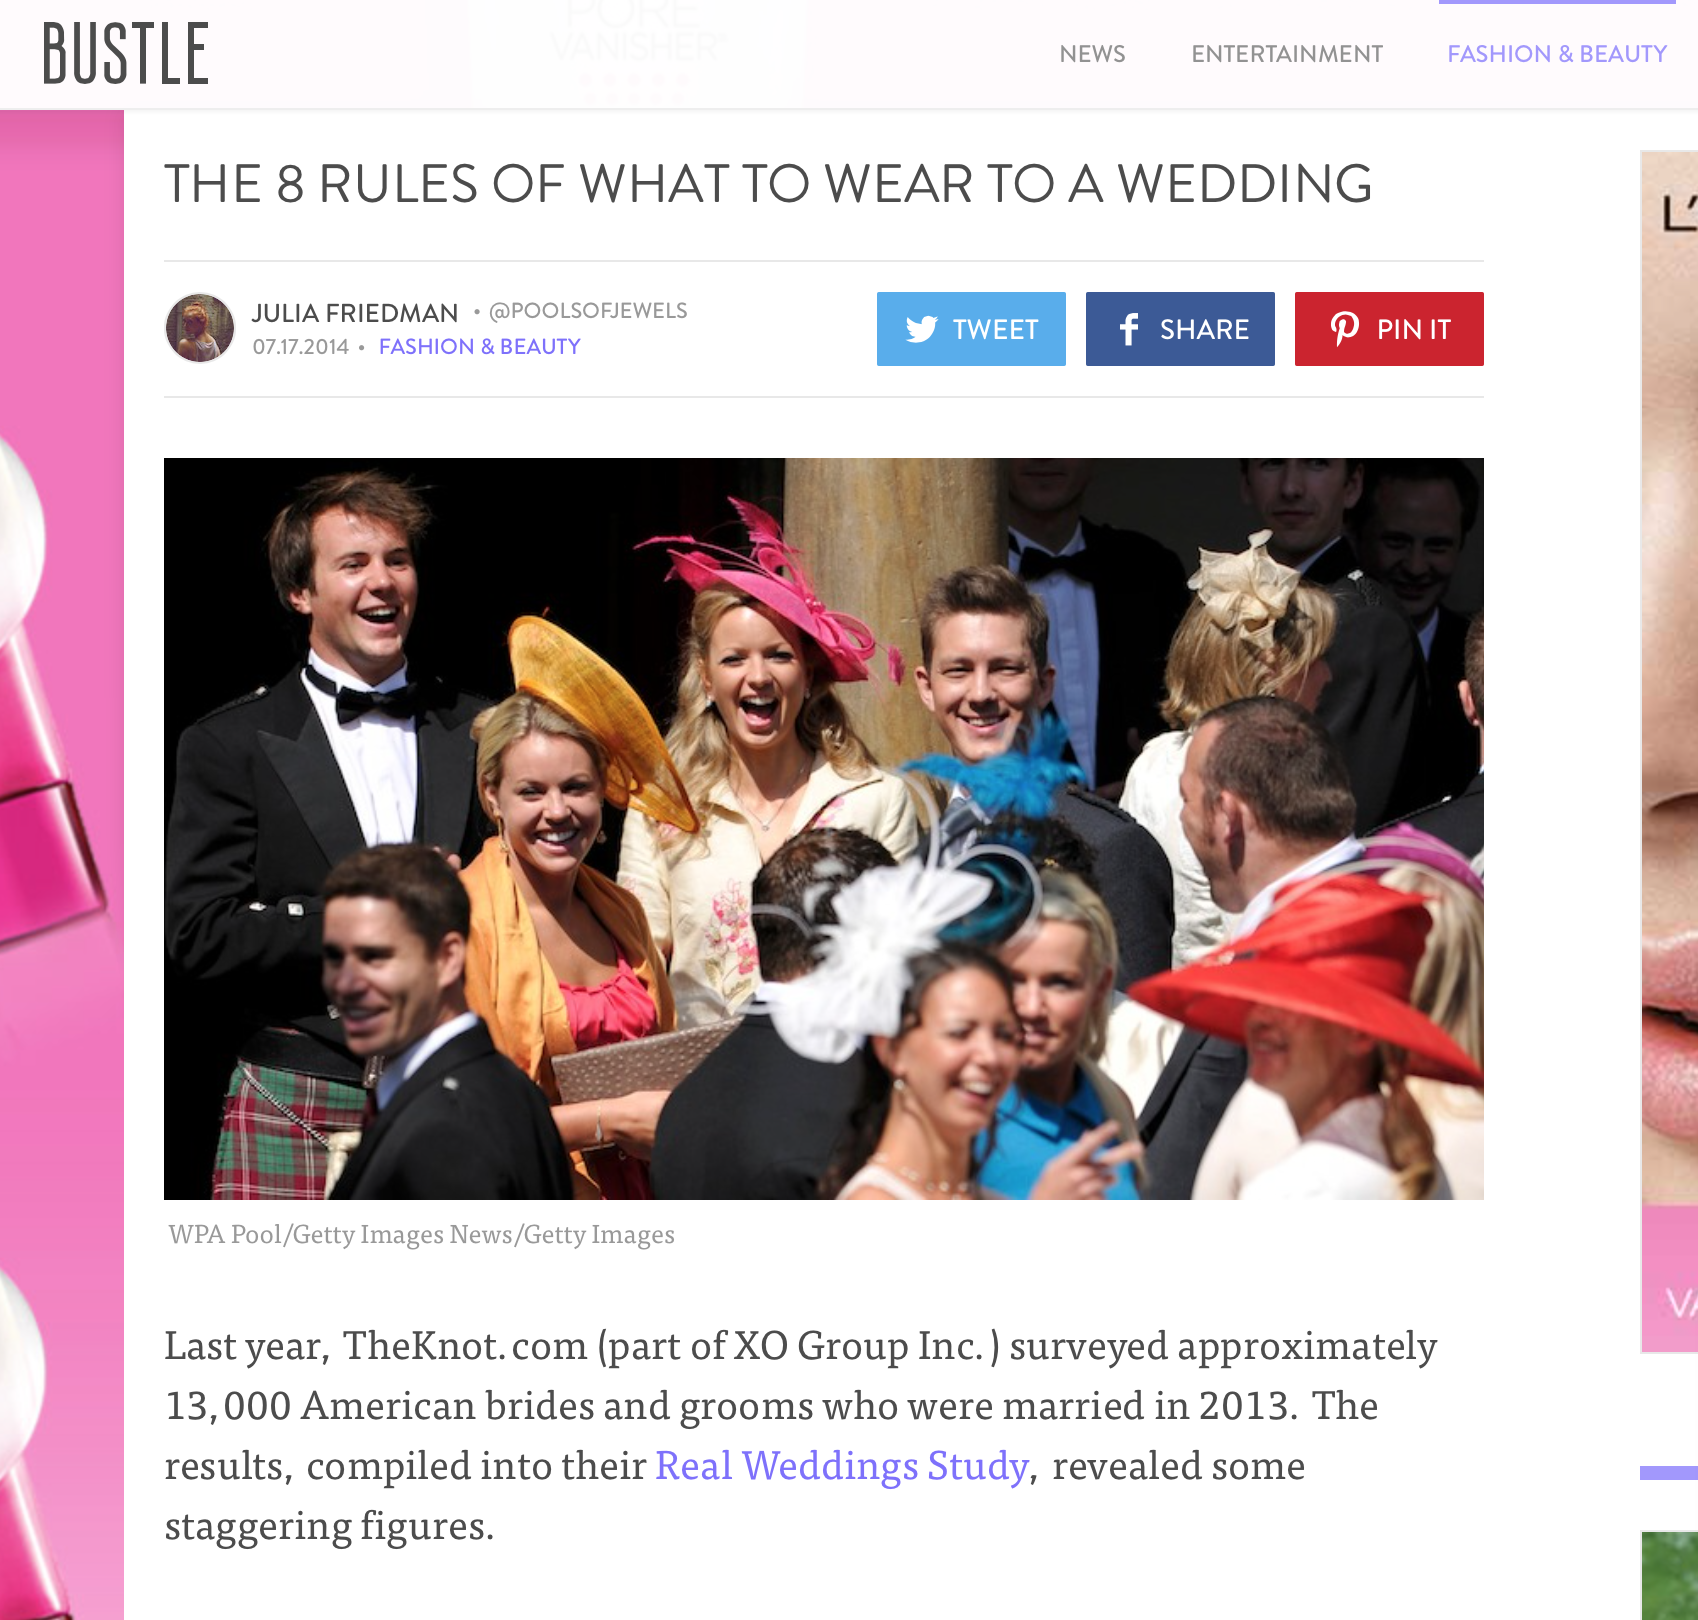Screen dimensions: 1698x1620
Task: Go to the Bustle home logo
Action: [126, 53]
